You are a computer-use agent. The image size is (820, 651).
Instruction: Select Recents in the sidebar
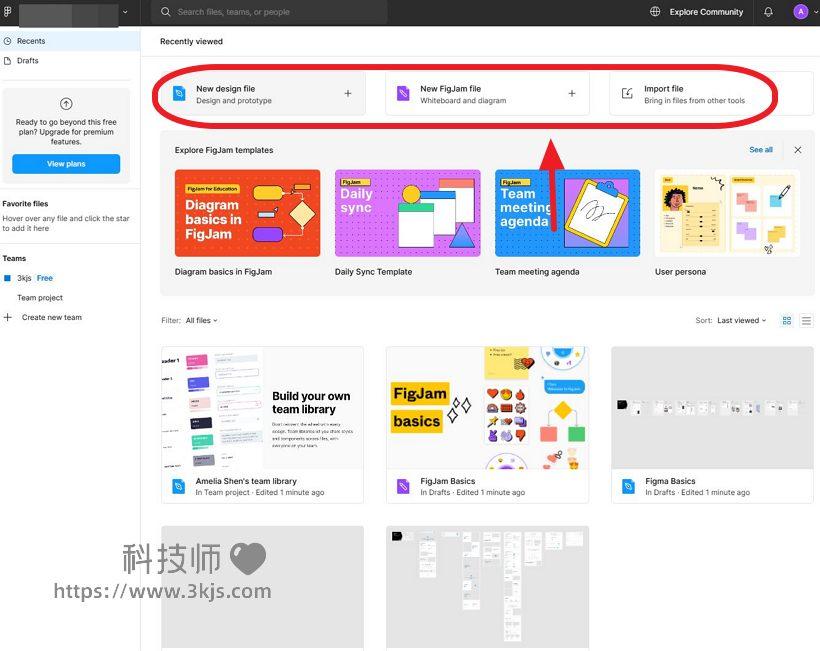click(70, 41)
